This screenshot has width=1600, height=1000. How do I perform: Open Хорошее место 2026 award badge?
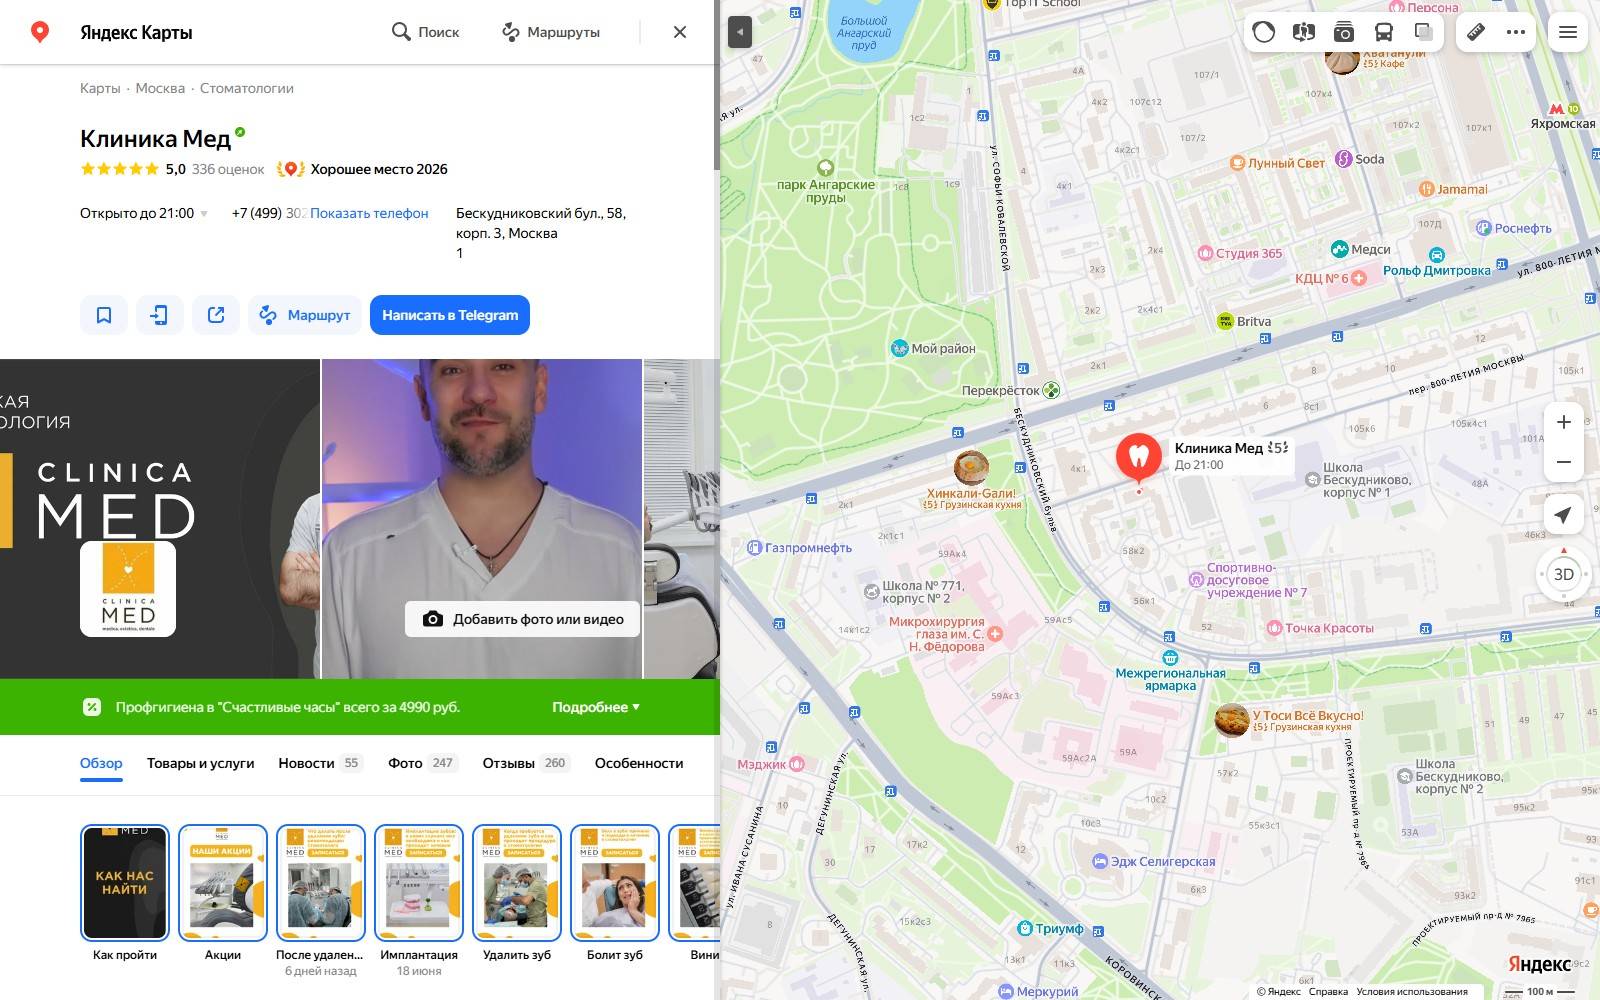[x=363, y=169]
